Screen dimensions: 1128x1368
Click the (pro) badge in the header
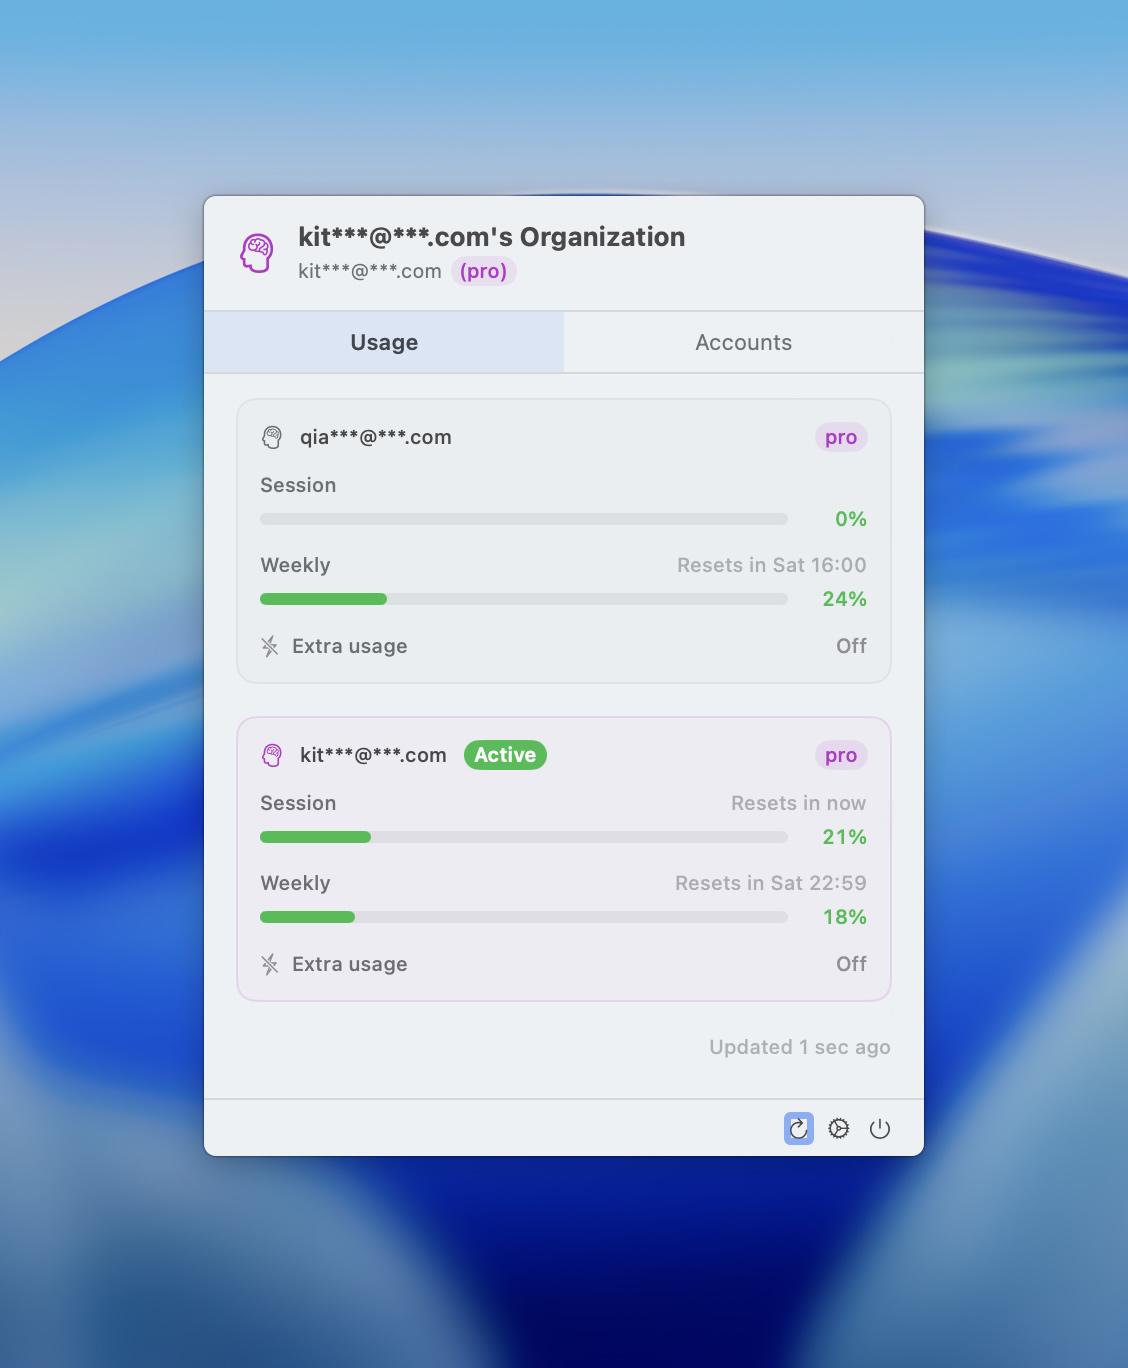(x=483, y=271)
